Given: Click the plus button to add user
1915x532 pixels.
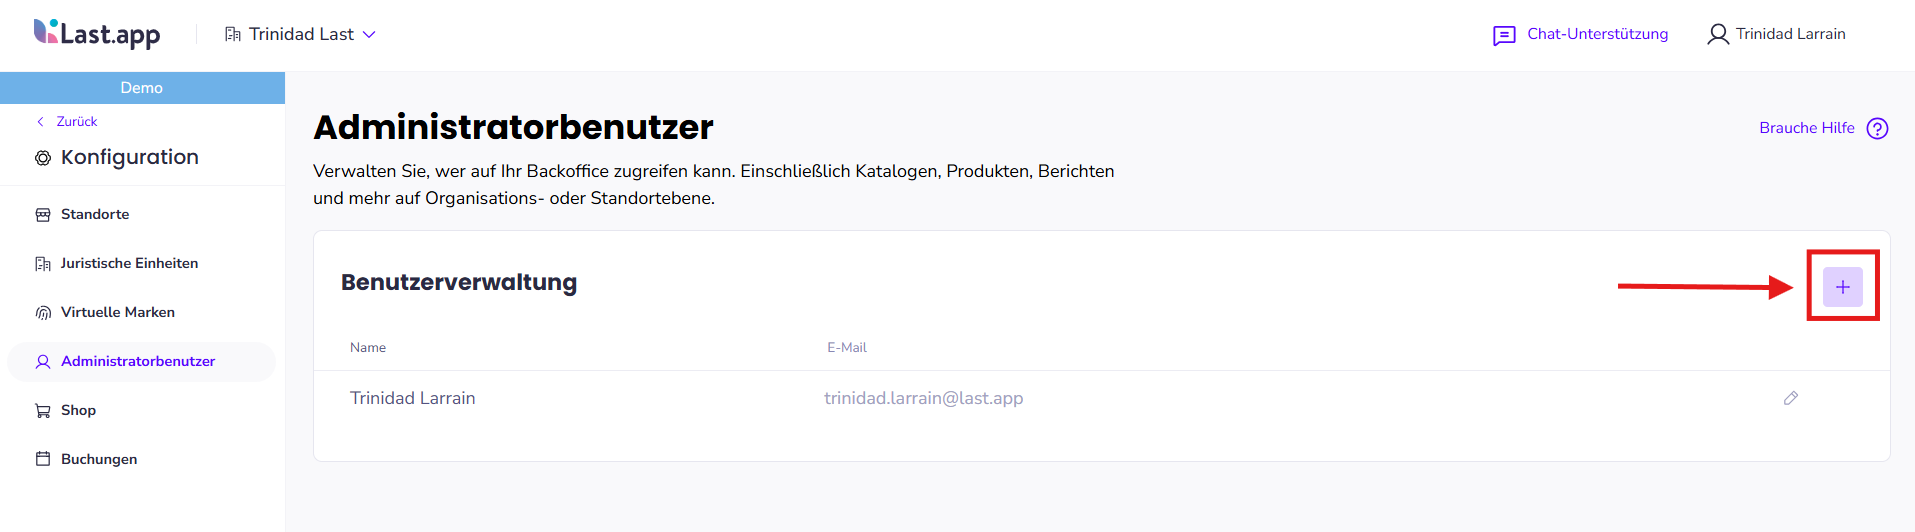Looking at the screenshot, I should coord(1842,287).
